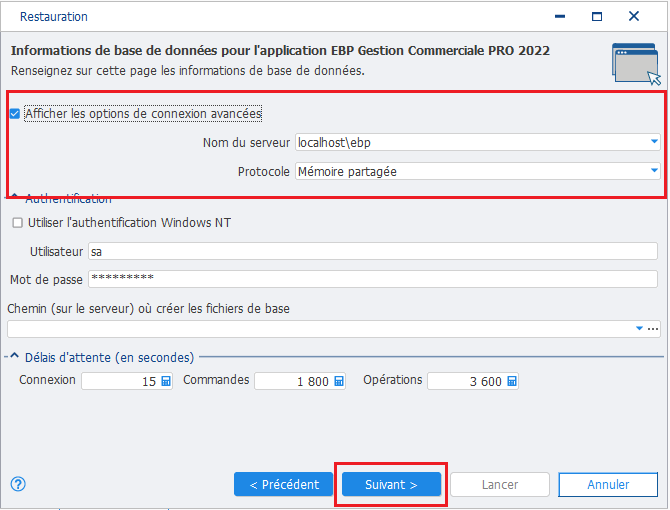Expand the database path dropdown arrow
670x510 pixels.
tap(639, 328)
